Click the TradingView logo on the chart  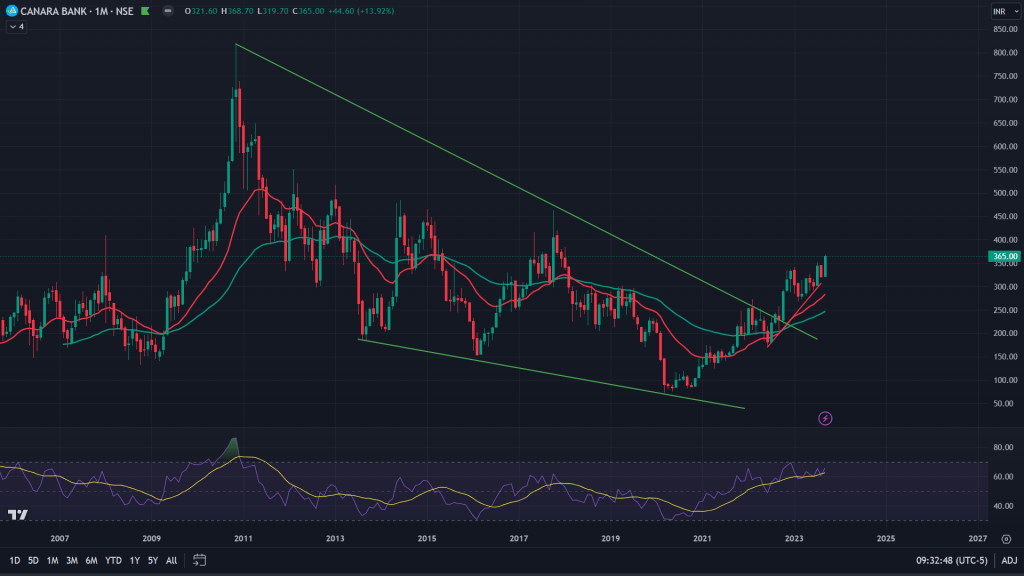[18, 515]
